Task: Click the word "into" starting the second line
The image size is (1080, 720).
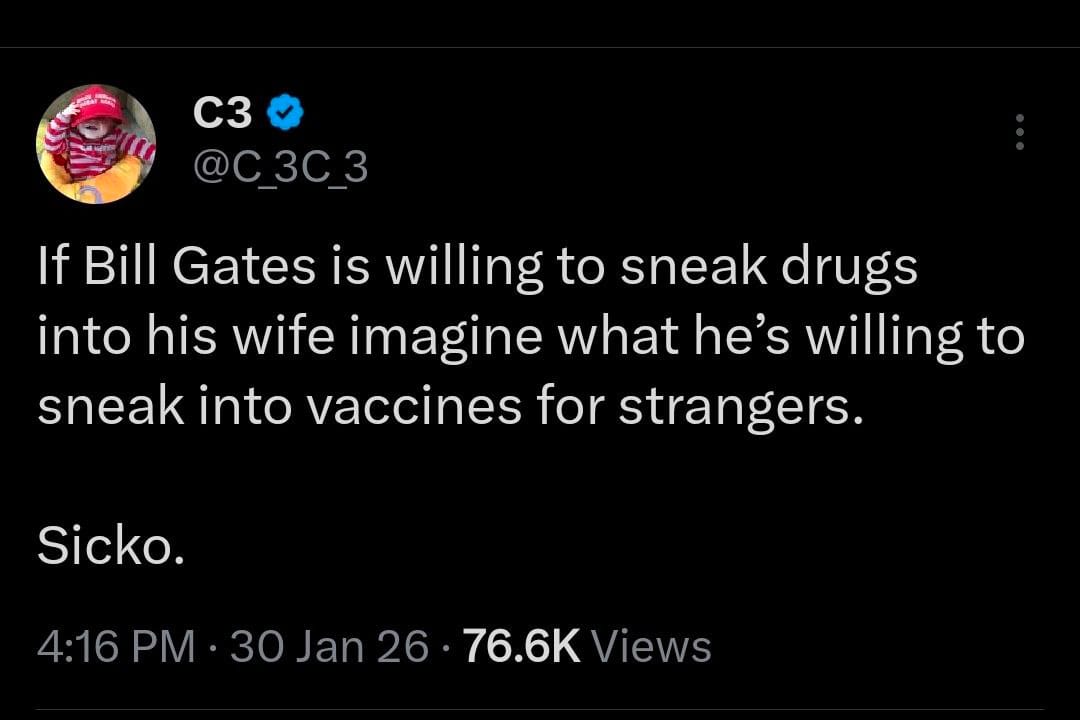Action: [x=78, y=338]
